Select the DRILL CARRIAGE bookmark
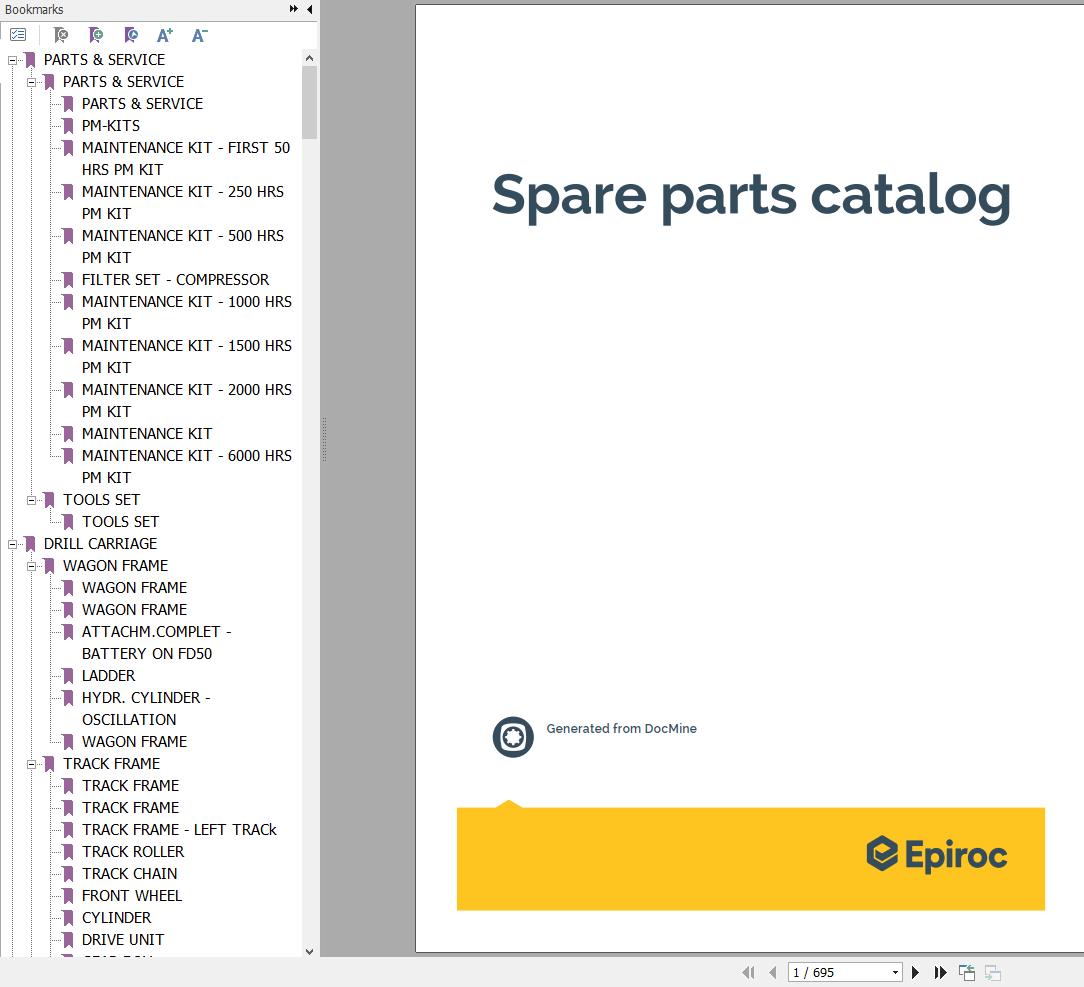The image size is (1084, 987). point(100,544)
